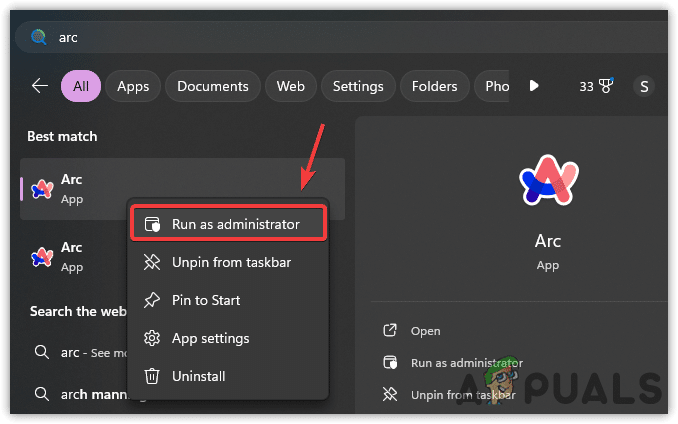Open the S user profile avatar
The width and height of the screenshot is (678, 424).
643,86
